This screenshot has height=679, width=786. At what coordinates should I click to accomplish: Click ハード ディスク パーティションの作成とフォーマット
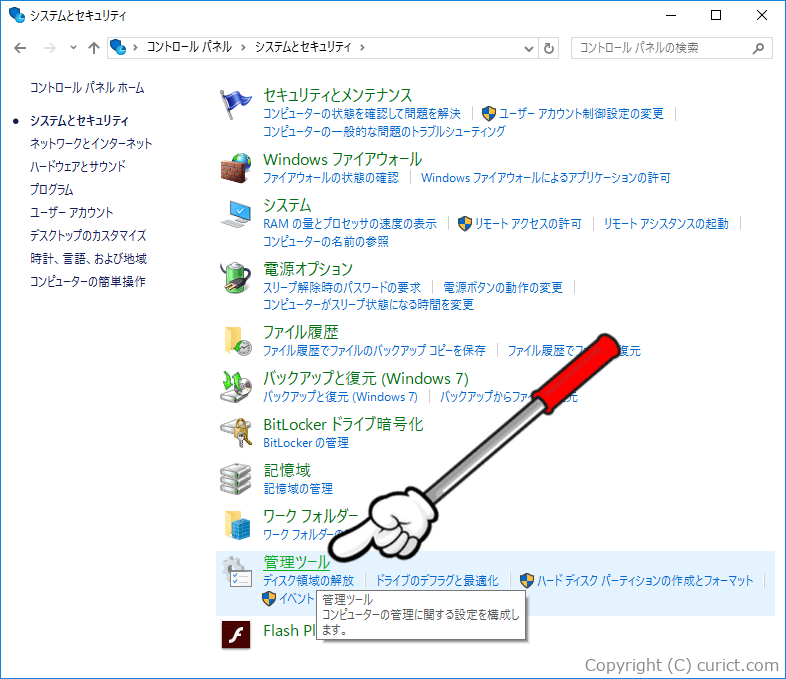[x=645, y=581]
